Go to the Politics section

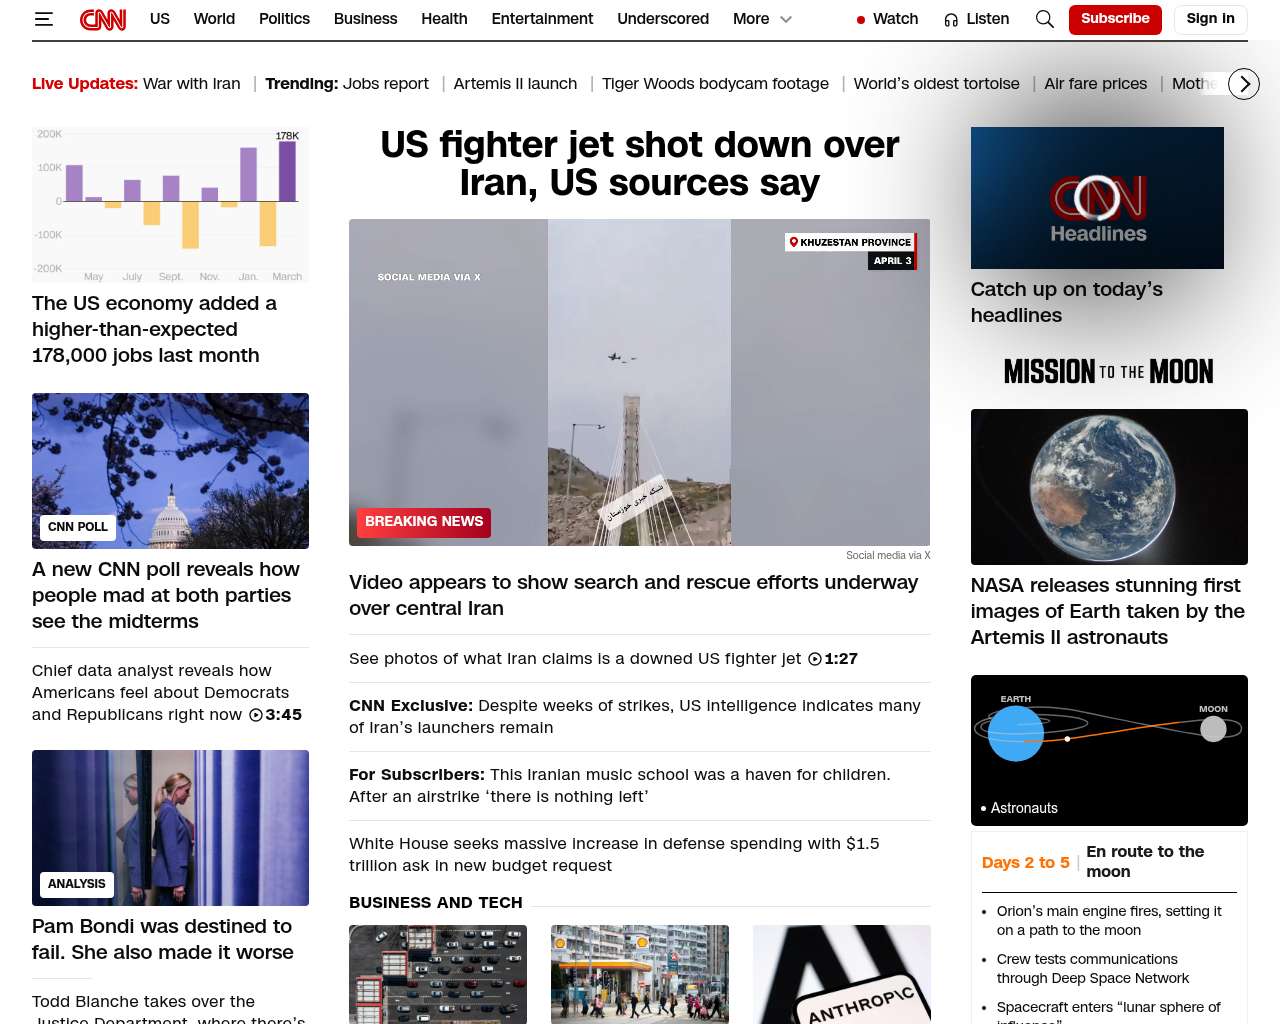284,19
